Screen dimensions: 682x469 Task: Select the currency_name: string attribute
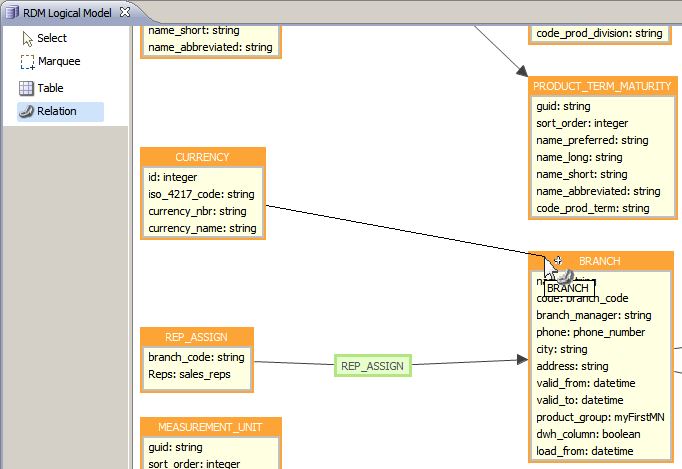[x=202, y=228]
